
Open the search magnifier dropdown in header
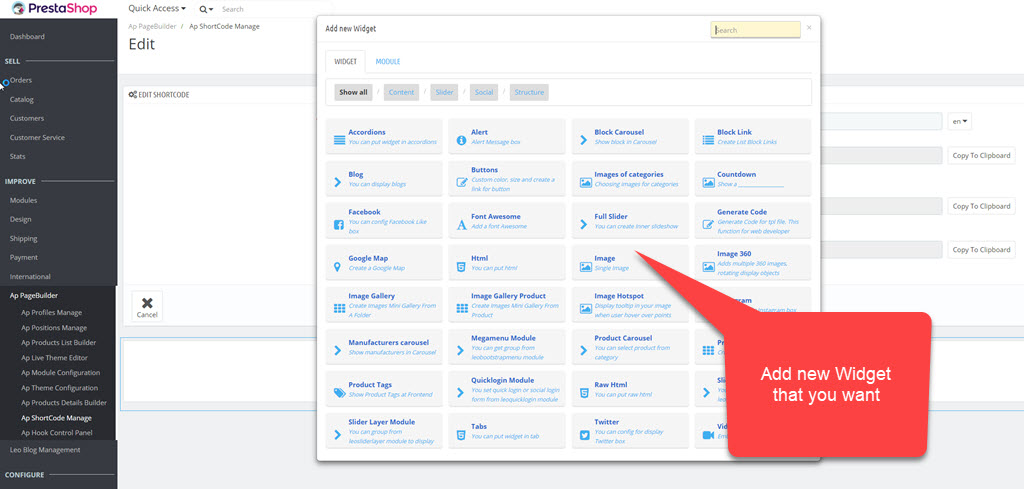(x=206, y=9)
